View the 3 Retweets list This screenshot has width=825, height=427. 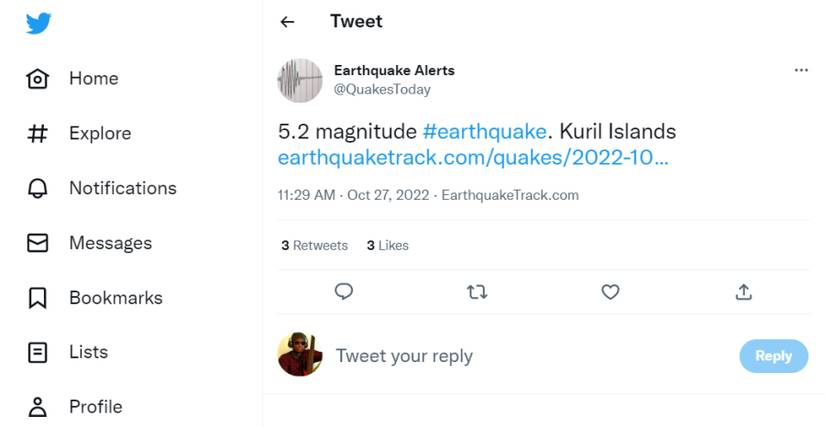[314, 245]
